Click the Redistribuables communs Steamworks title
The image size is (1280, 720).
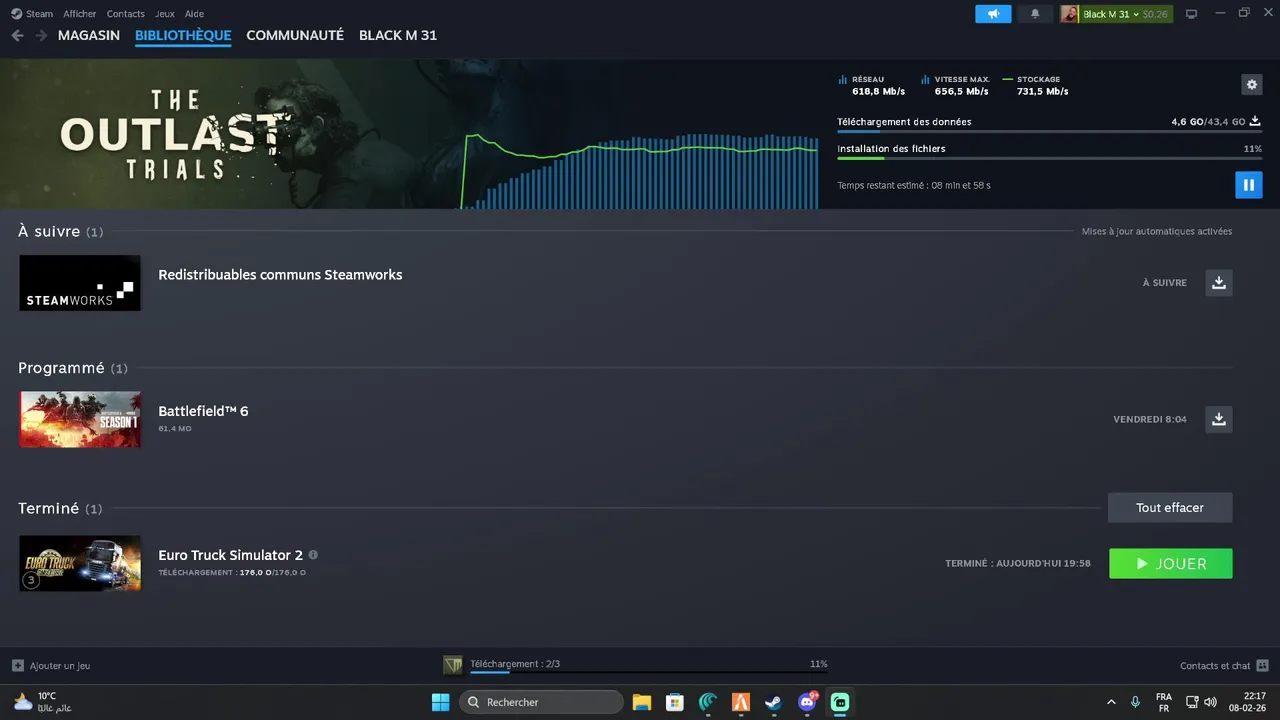click(x=280, y=275)
